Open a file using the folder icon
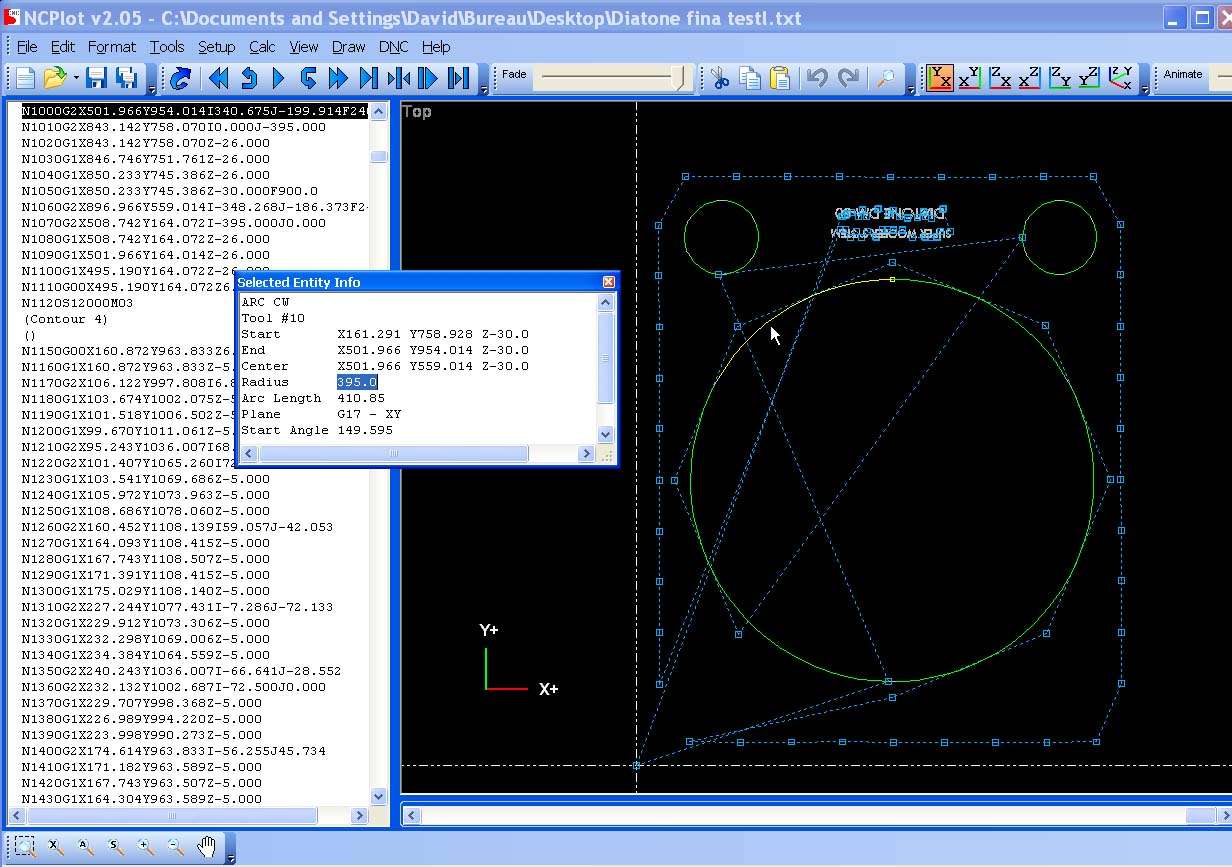The height and width of the screenshot is (867, 1232). click(x=54, y=78)
